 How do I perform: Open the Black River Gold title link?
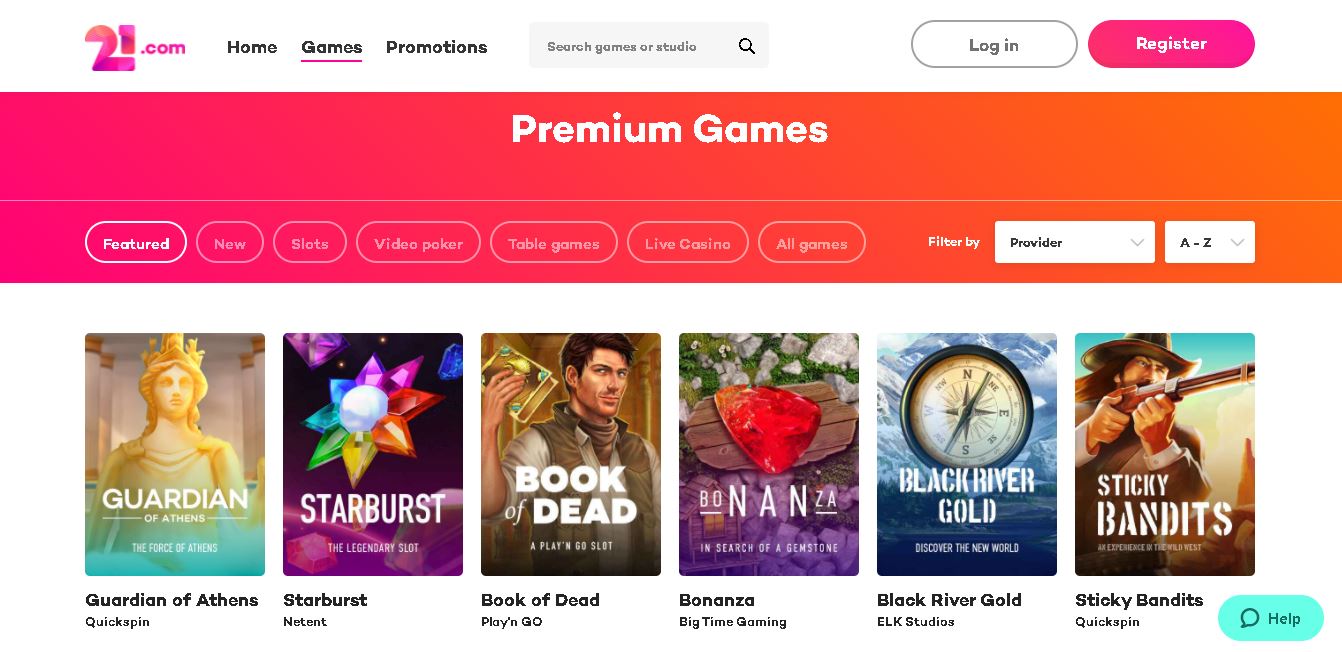[x=949, y=600]
